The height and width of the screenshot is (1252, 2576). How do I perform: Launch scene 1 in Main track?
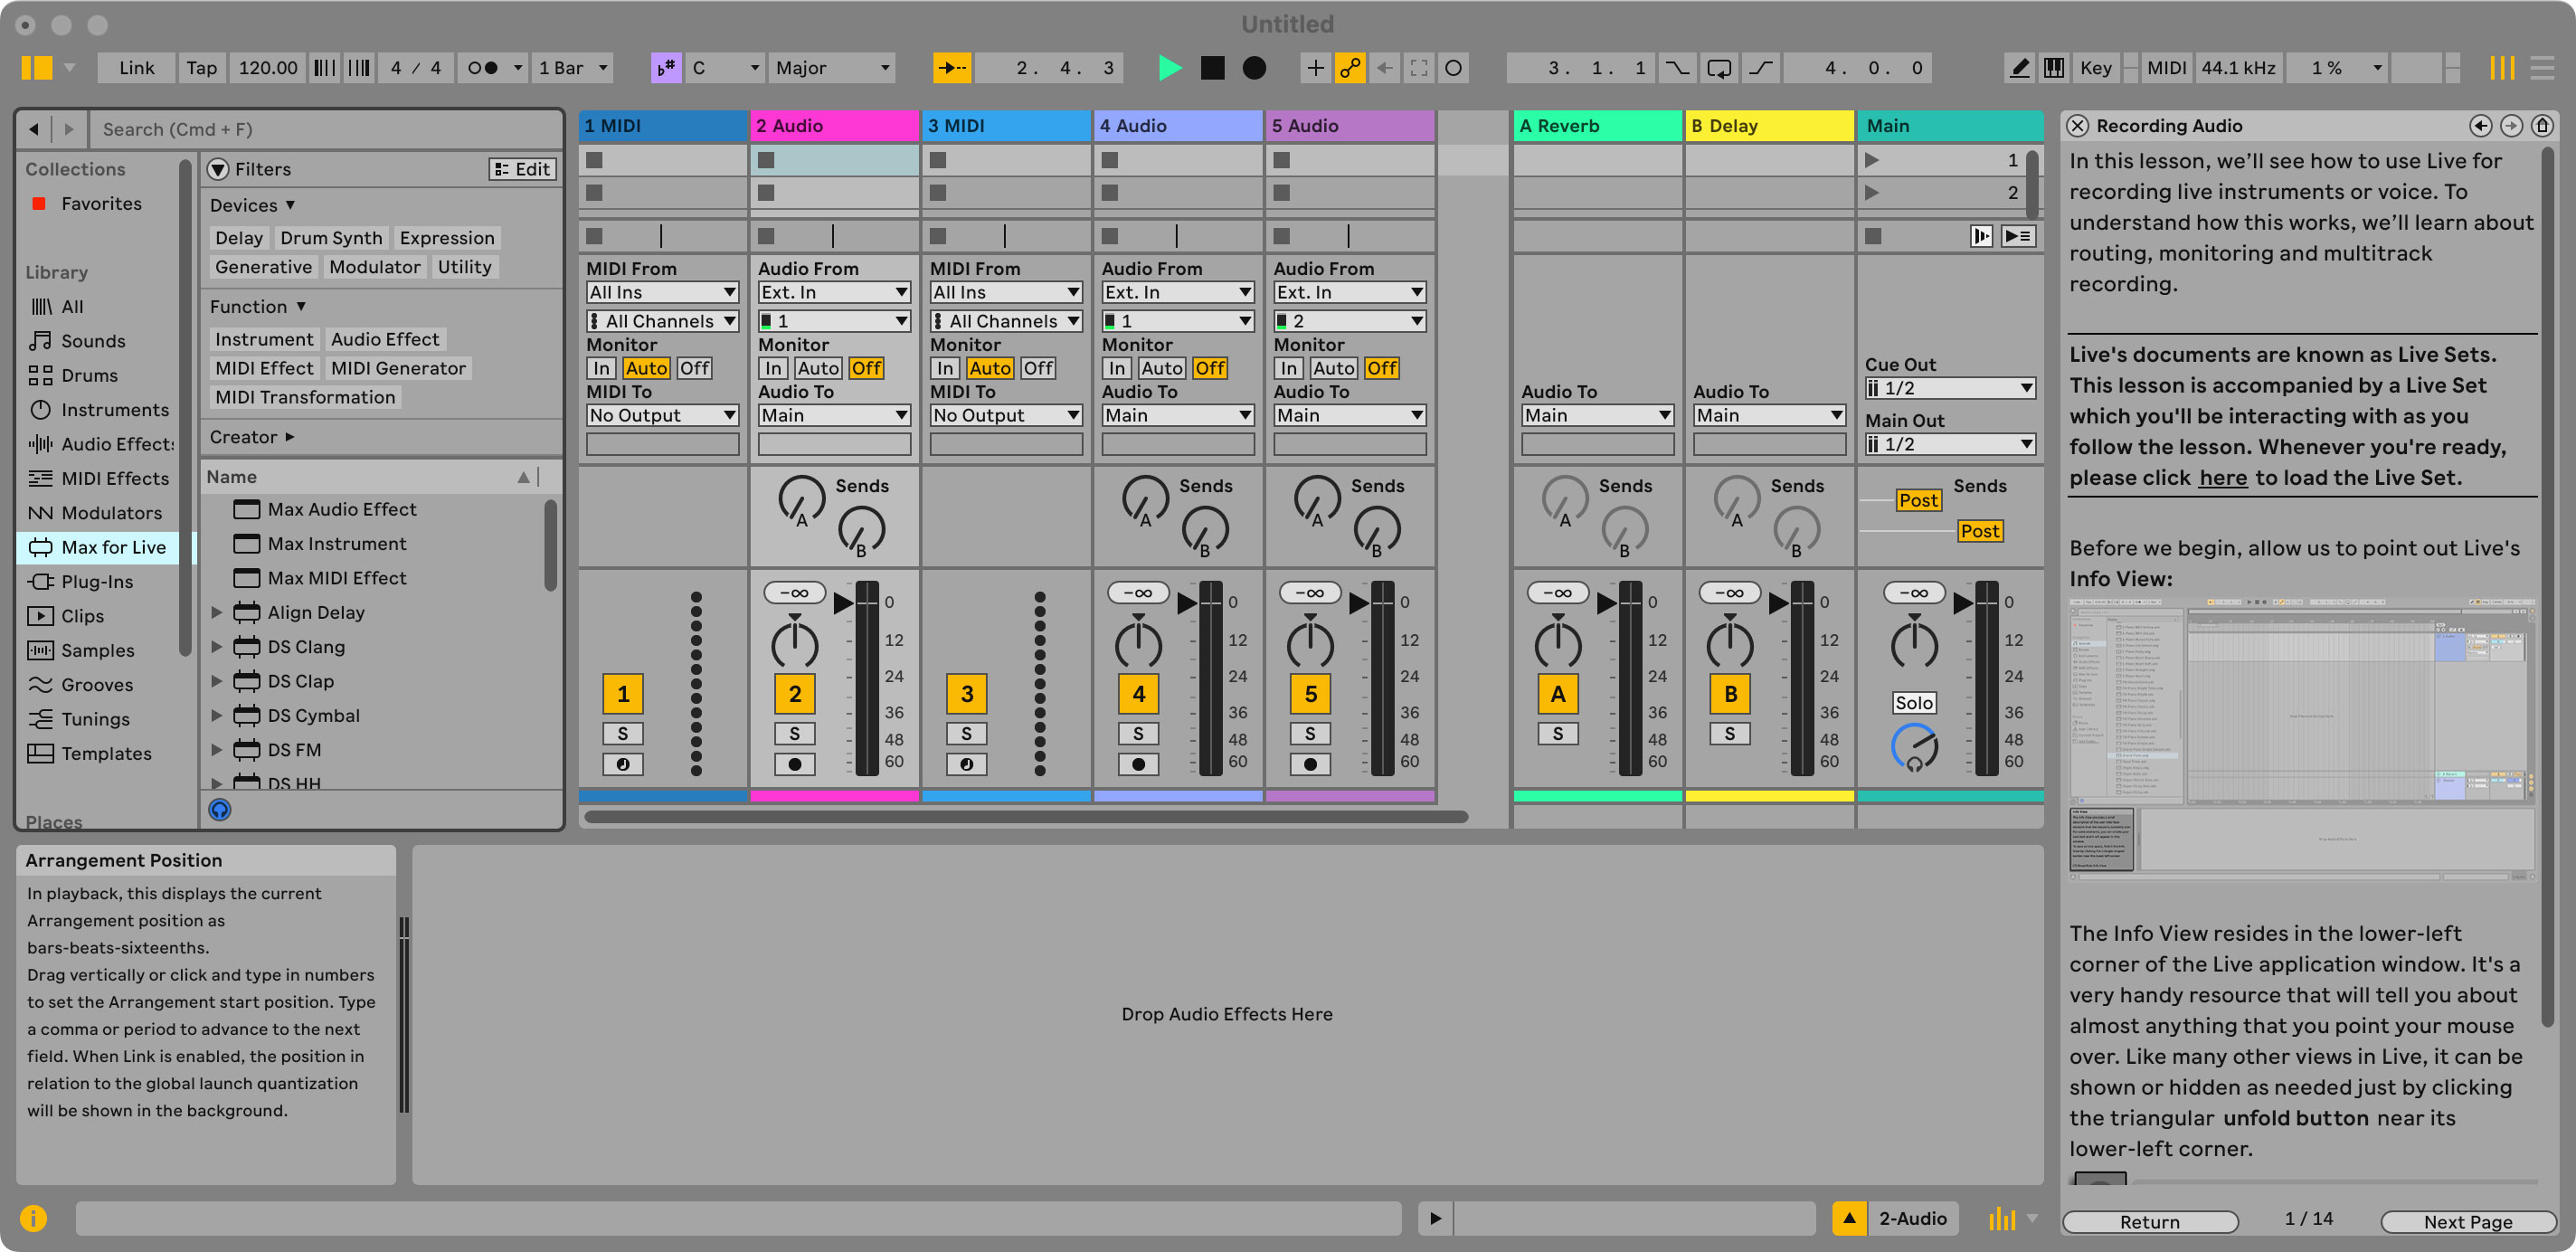1872,160
